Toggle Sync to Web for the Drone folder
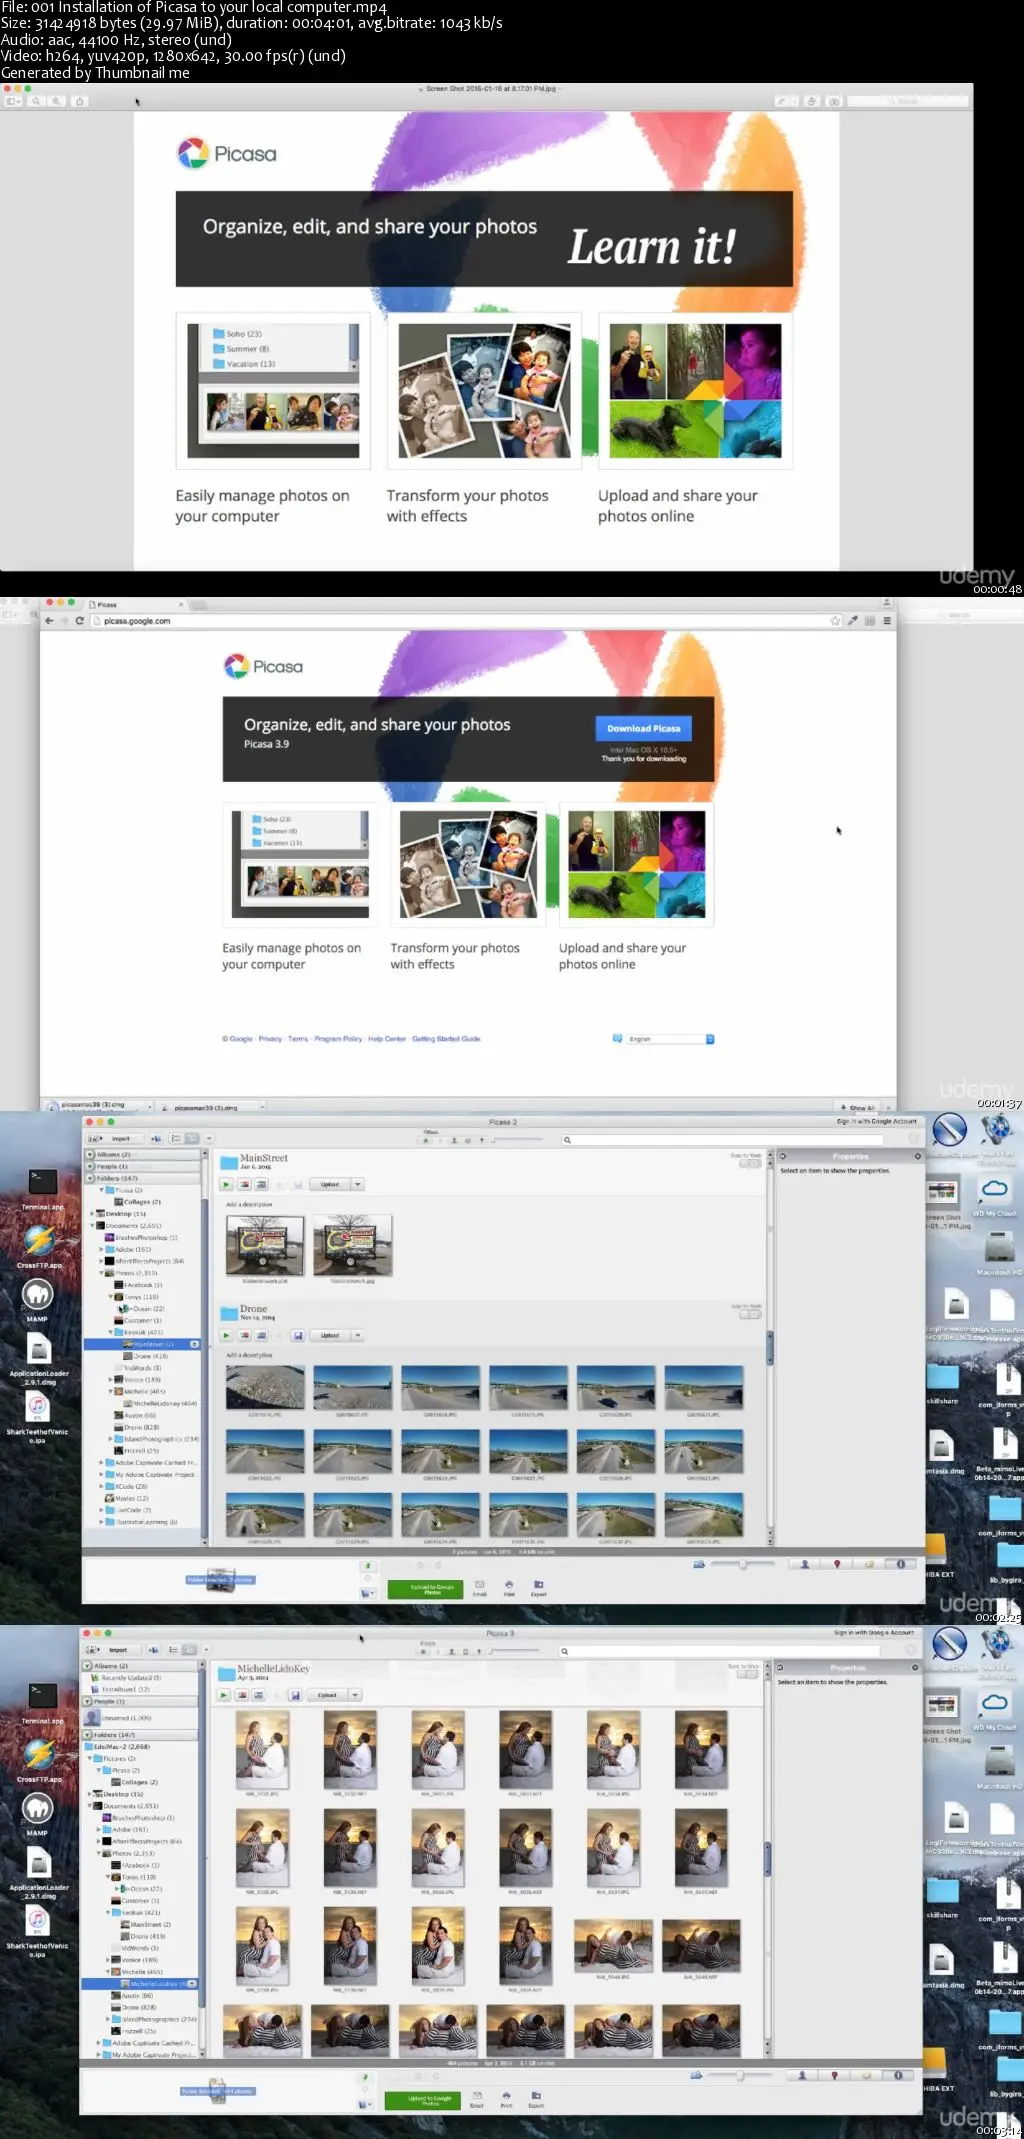 click(749, 1314)
